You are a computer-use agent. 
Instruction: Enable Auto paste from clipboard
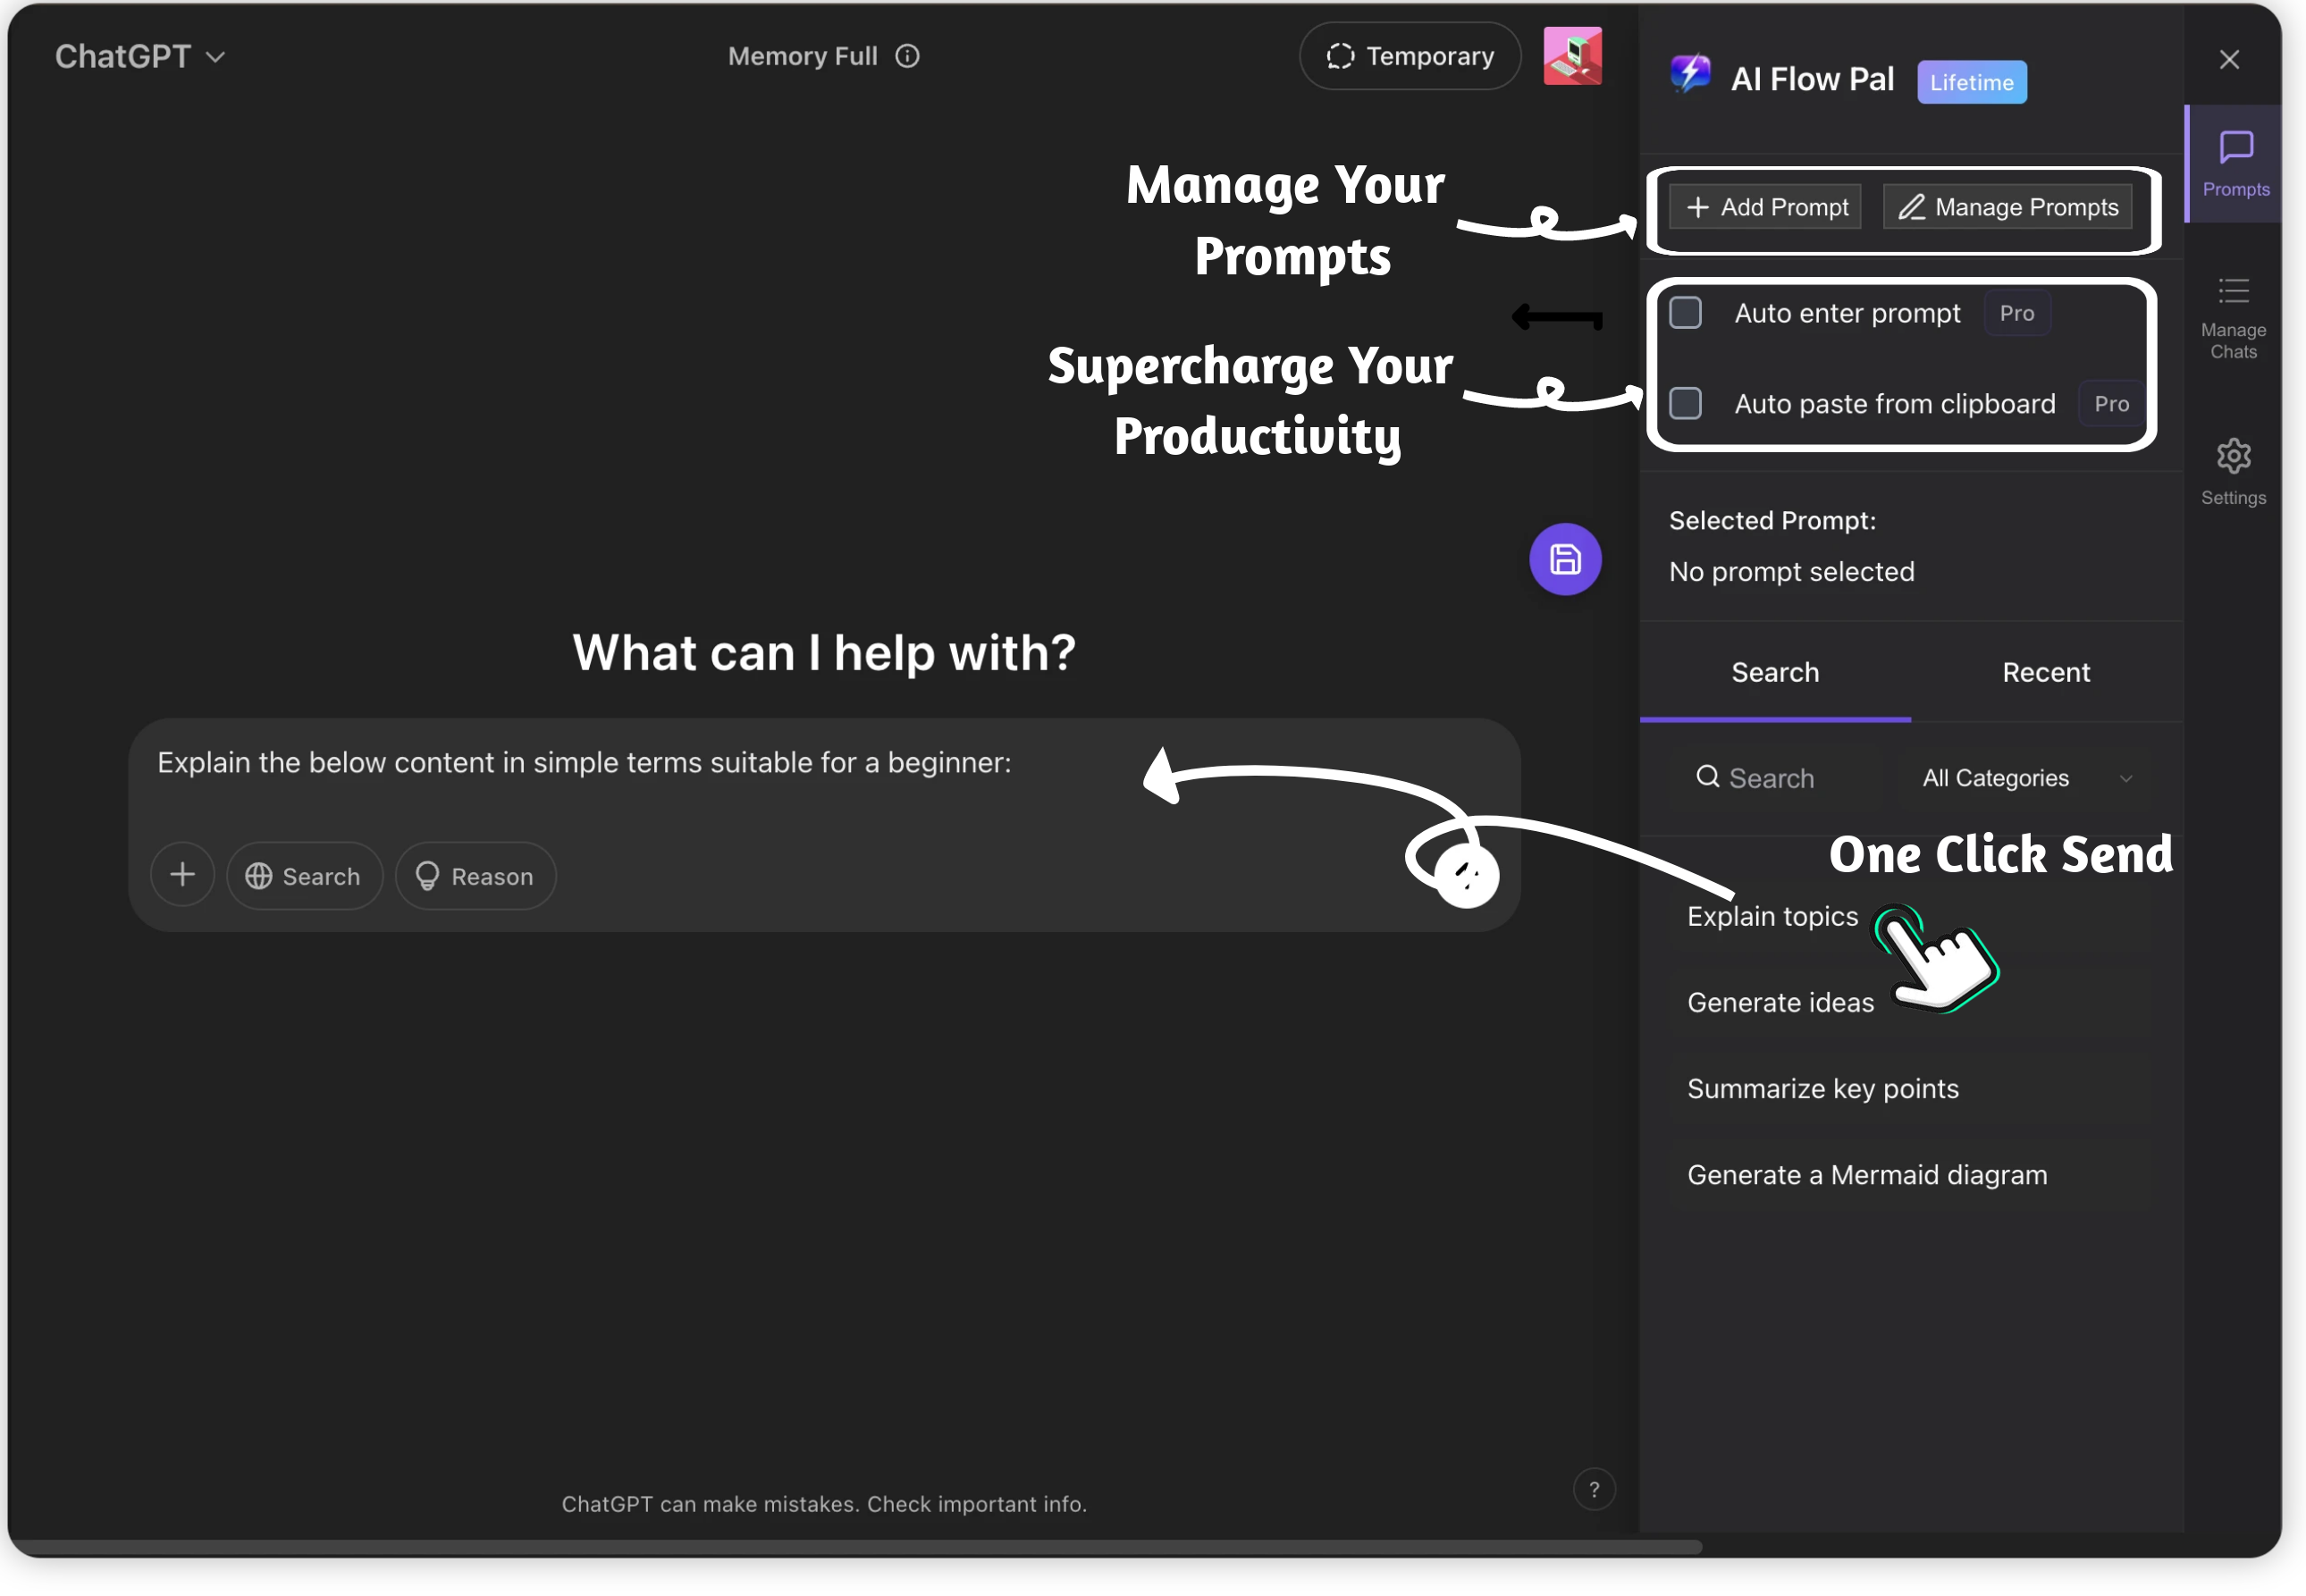[1685, 403]
